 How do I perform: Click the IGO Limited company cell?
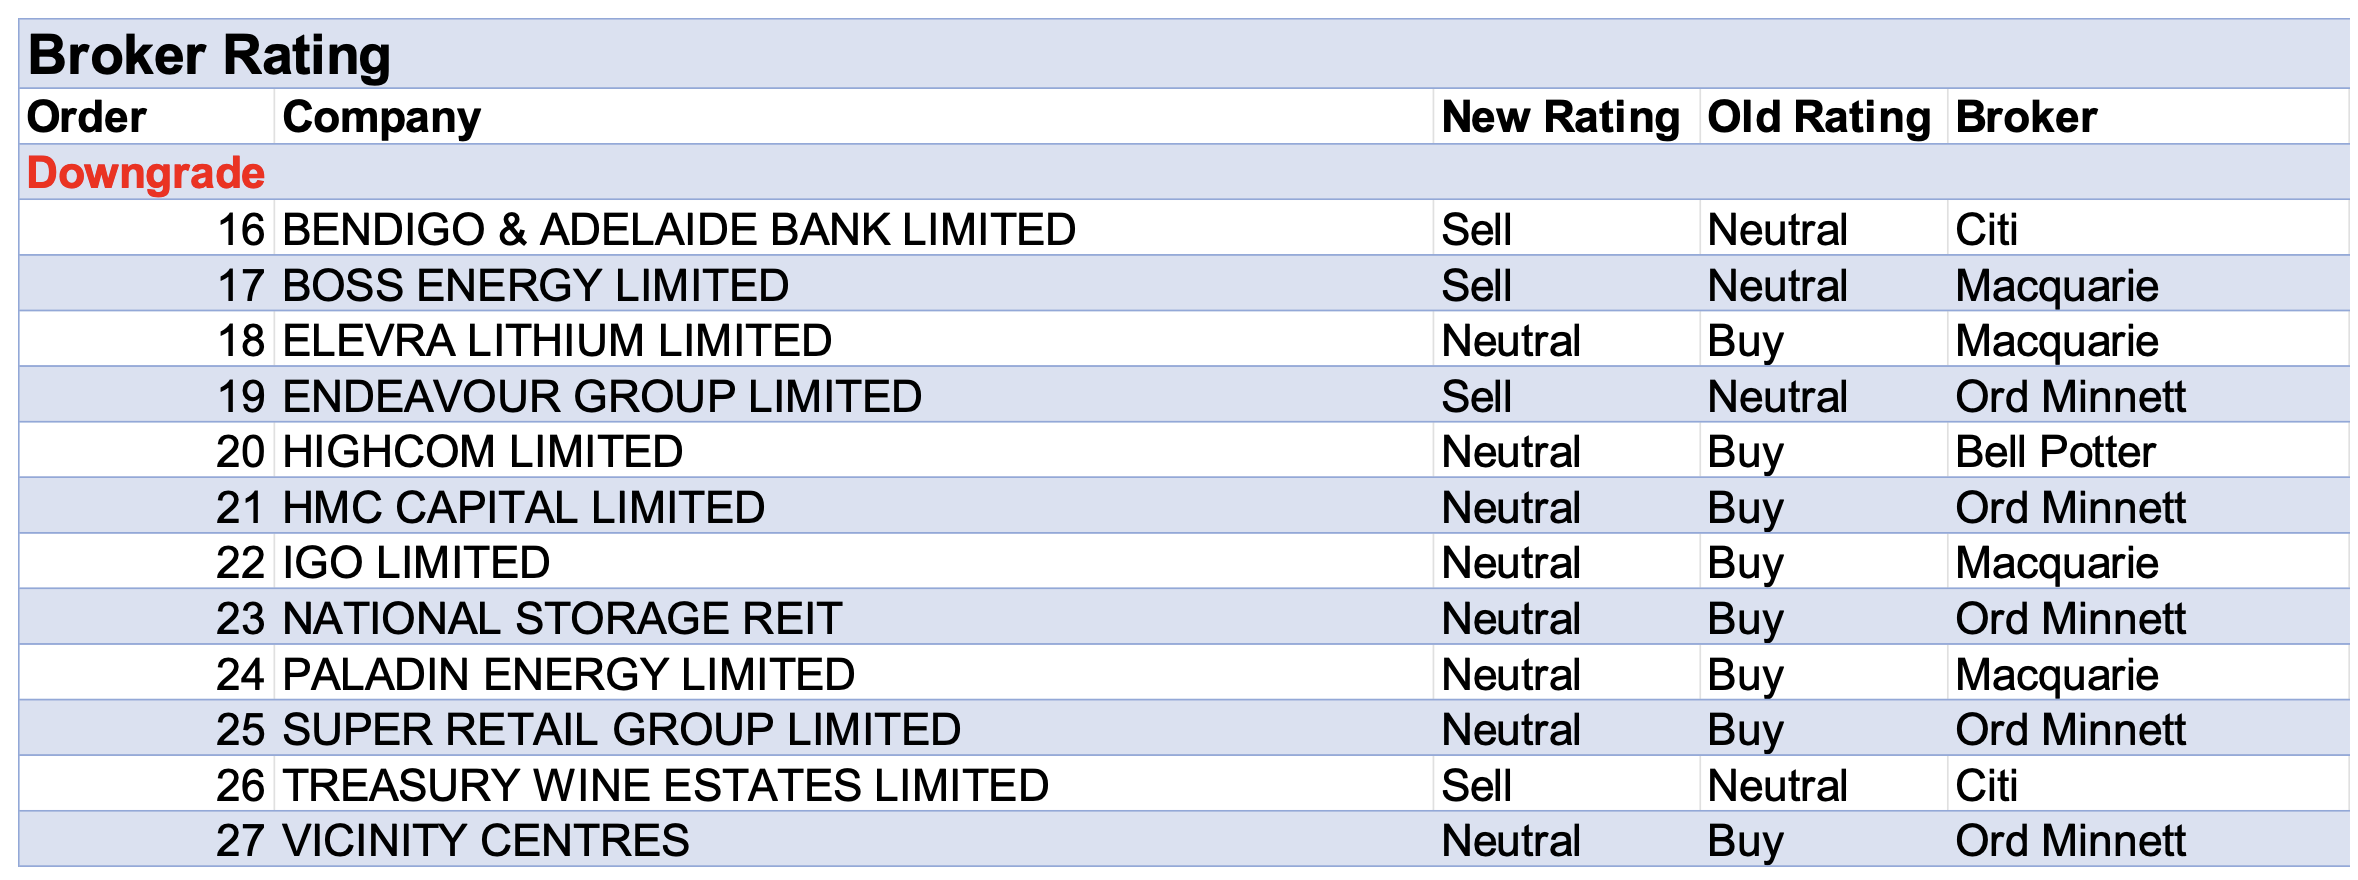pyautogui.click(x=416, y=563)
